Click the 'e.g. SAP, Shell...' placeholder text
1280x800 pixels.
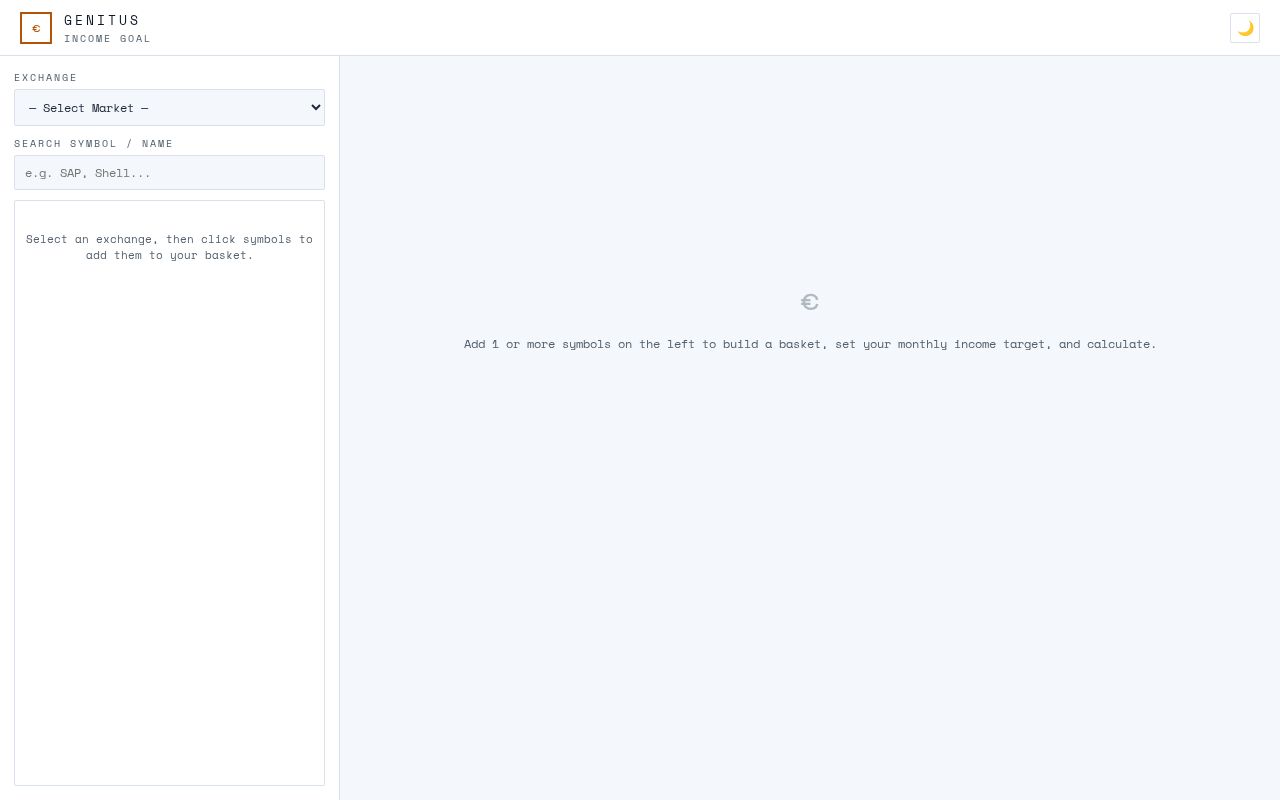[x=88, y=173]
